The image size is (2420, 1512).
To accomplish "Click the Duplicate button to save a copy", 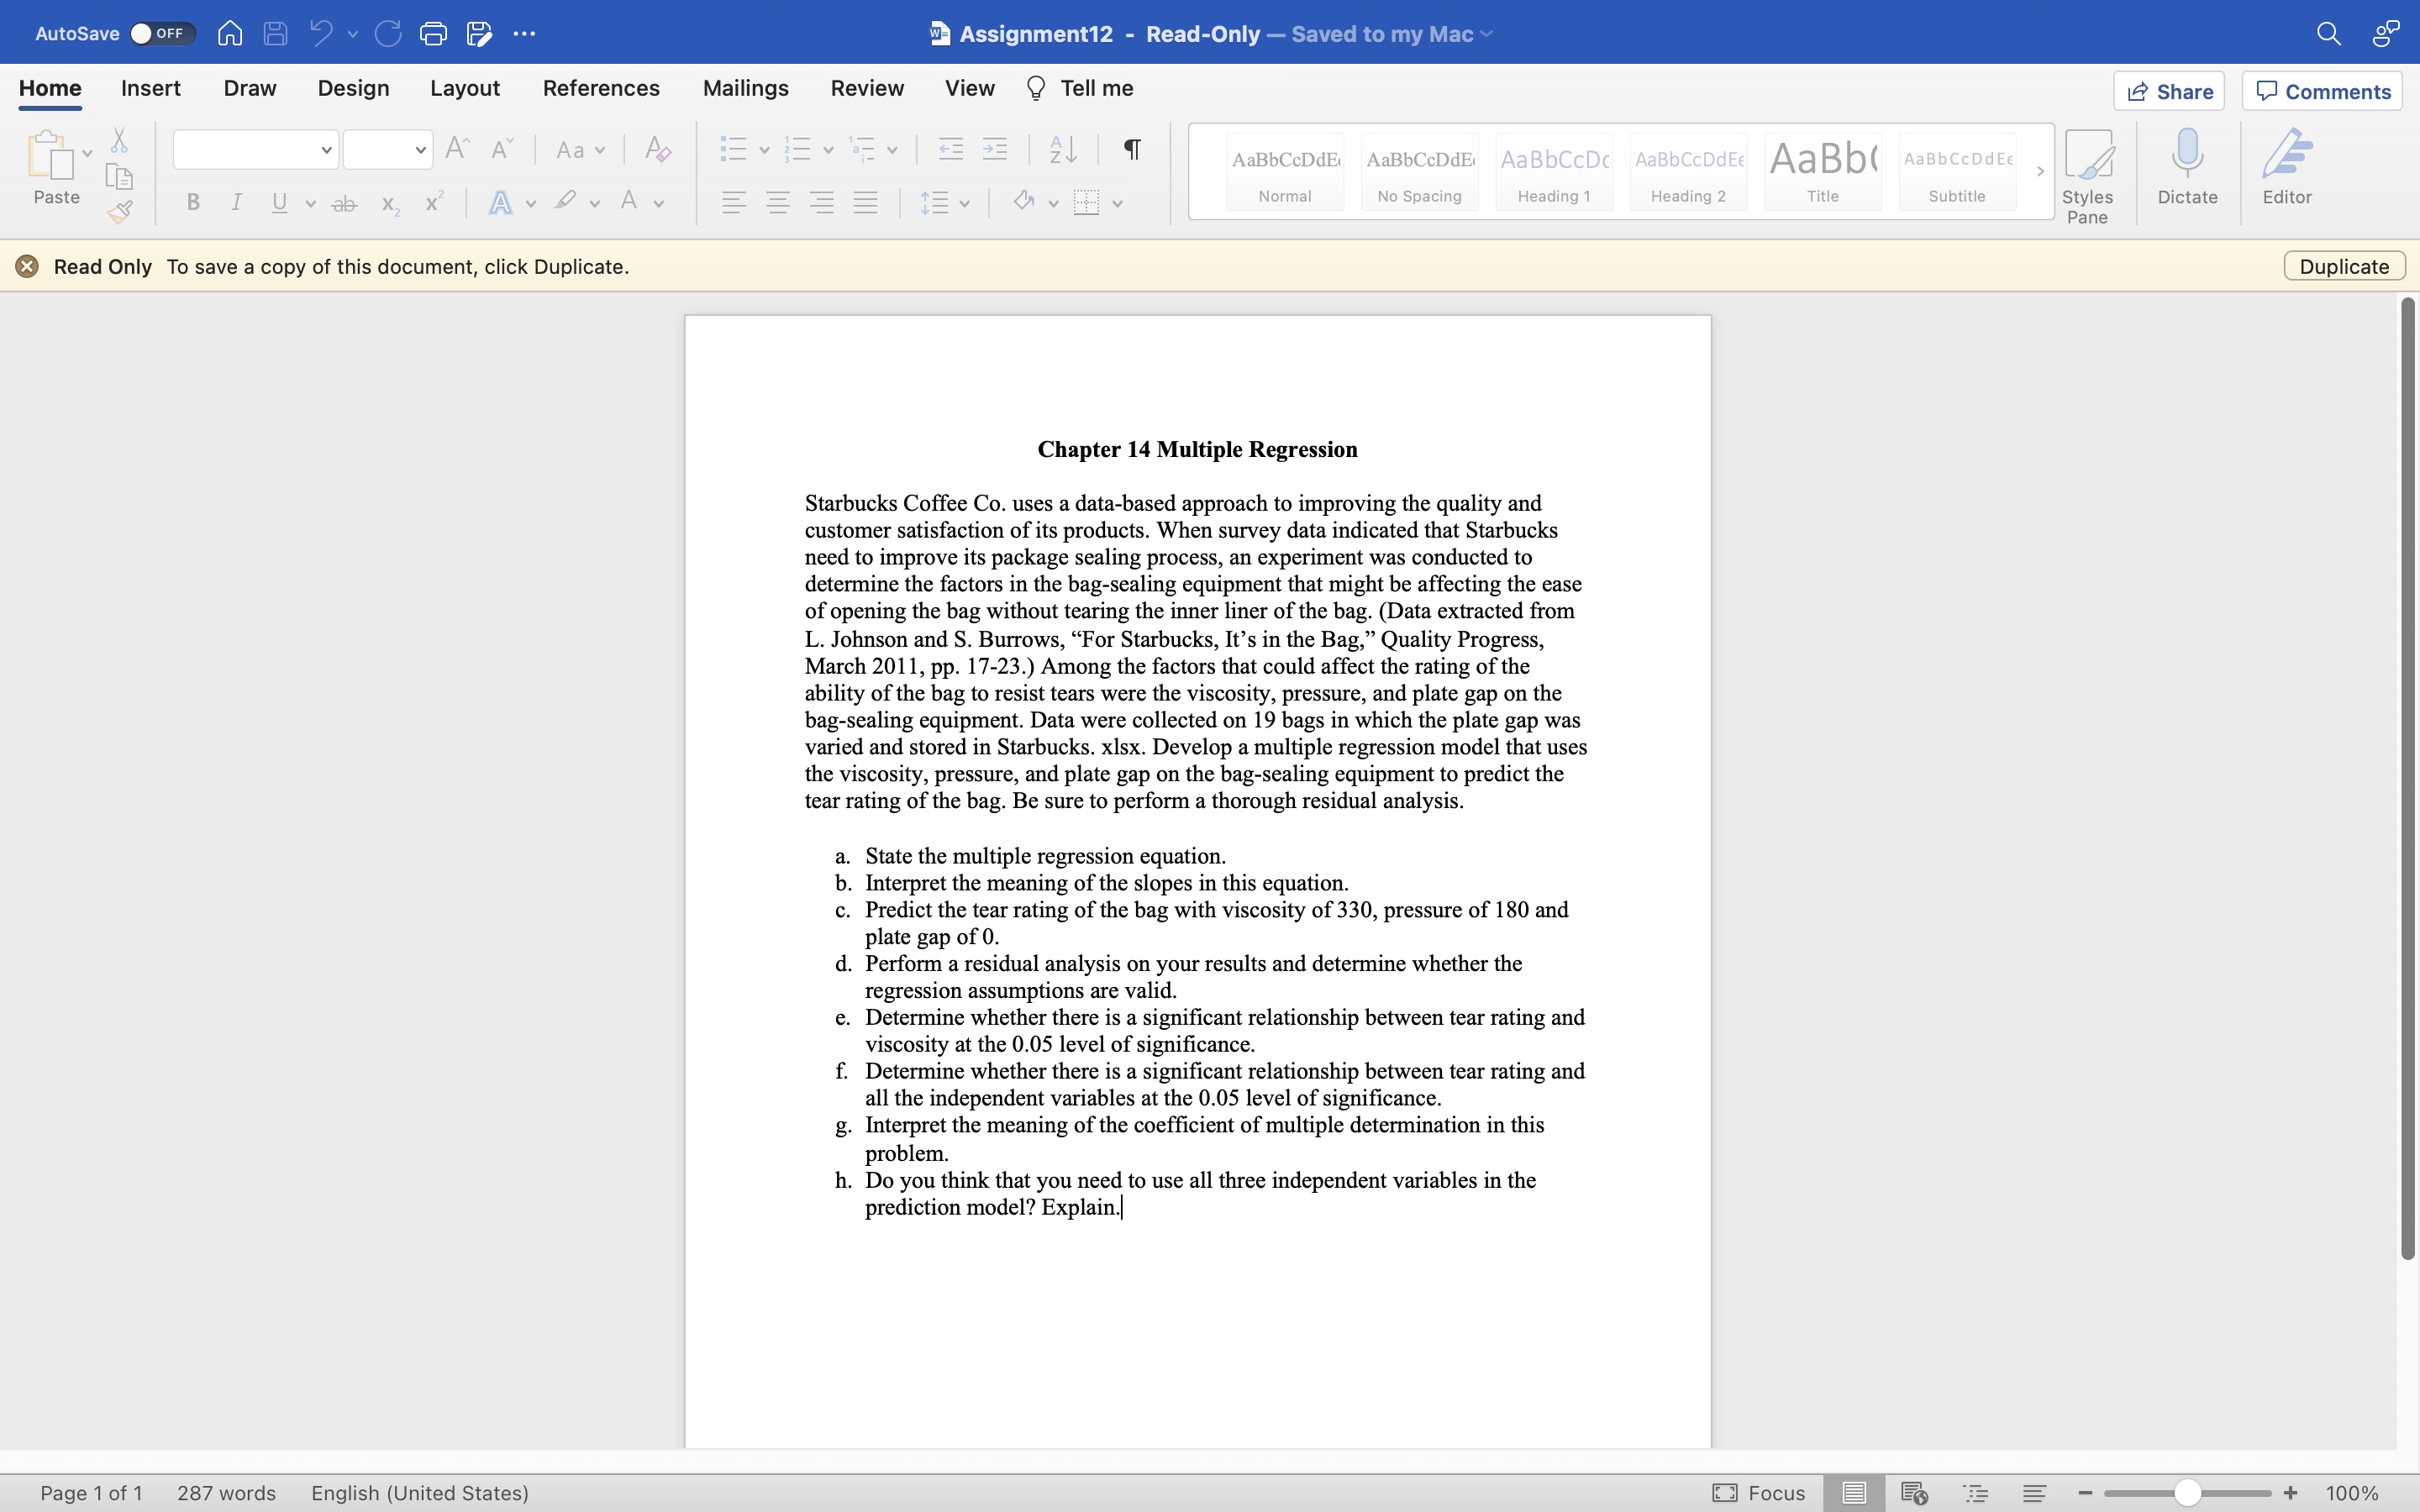I will coord(2343,265).
